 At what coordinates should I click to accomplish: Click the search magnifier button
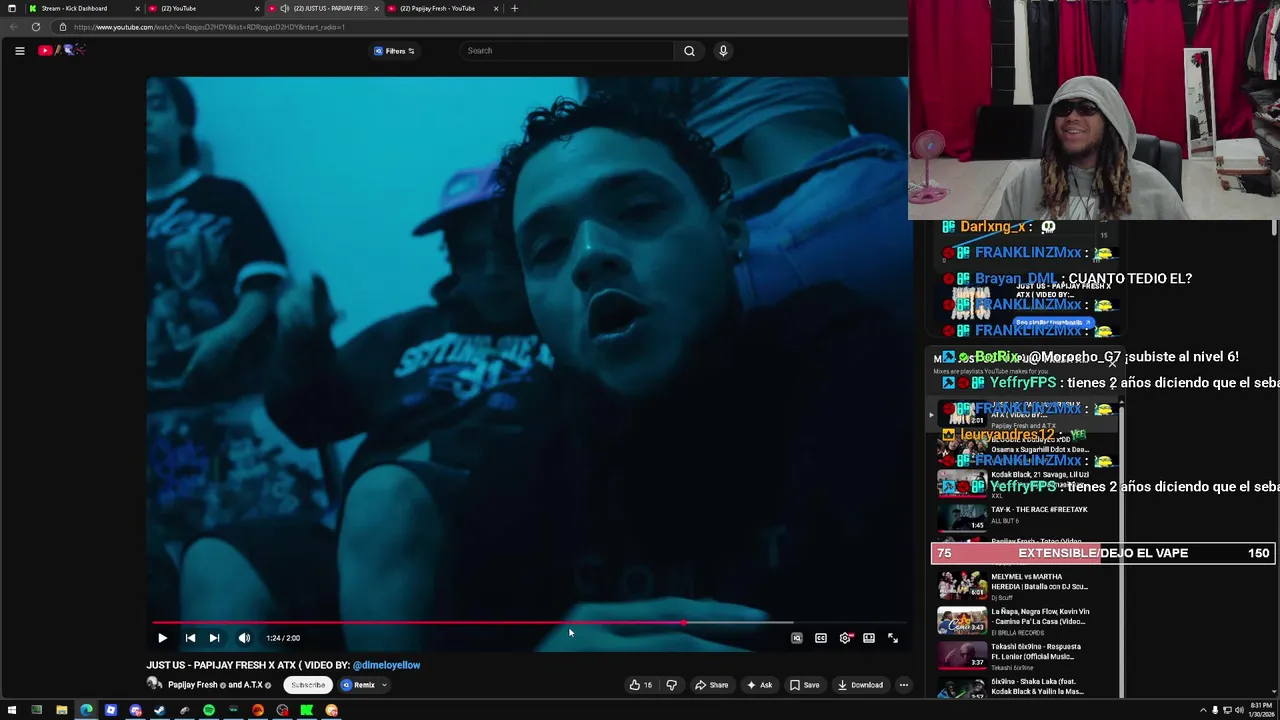coord(689,51)
